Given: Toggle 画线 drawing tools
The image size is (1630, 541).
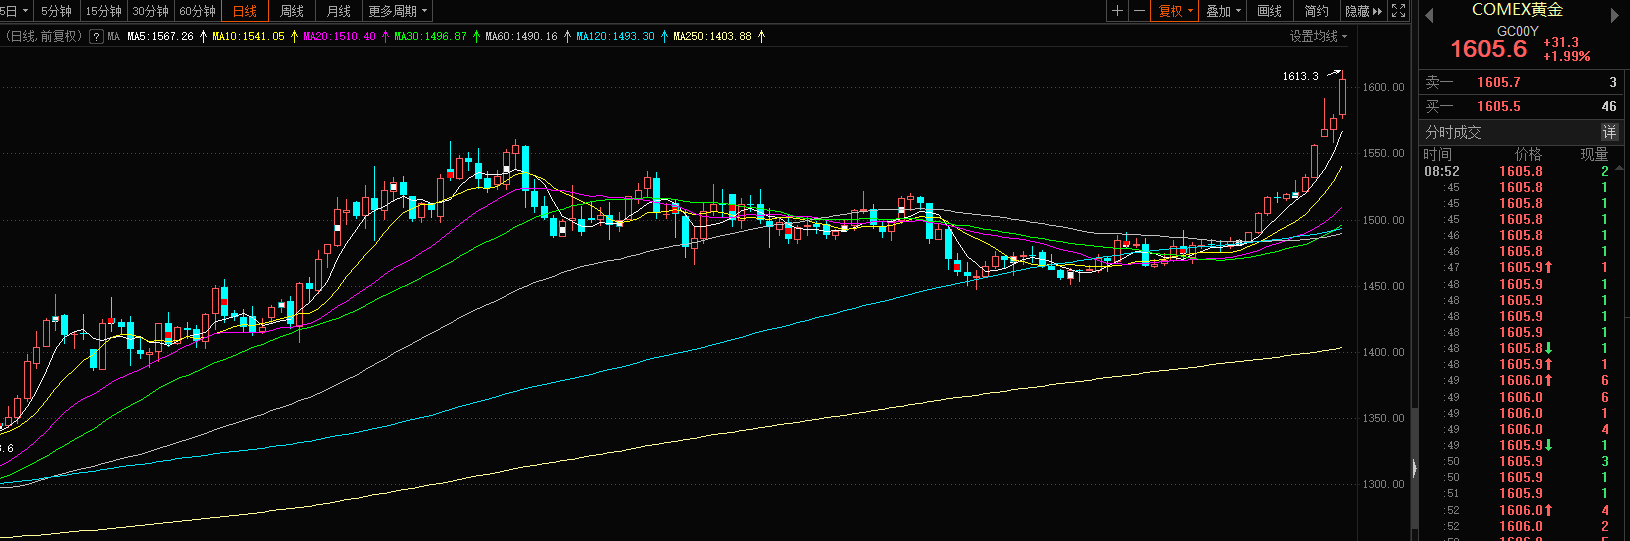Looking at the screenshot, I should pos(1270,11).
